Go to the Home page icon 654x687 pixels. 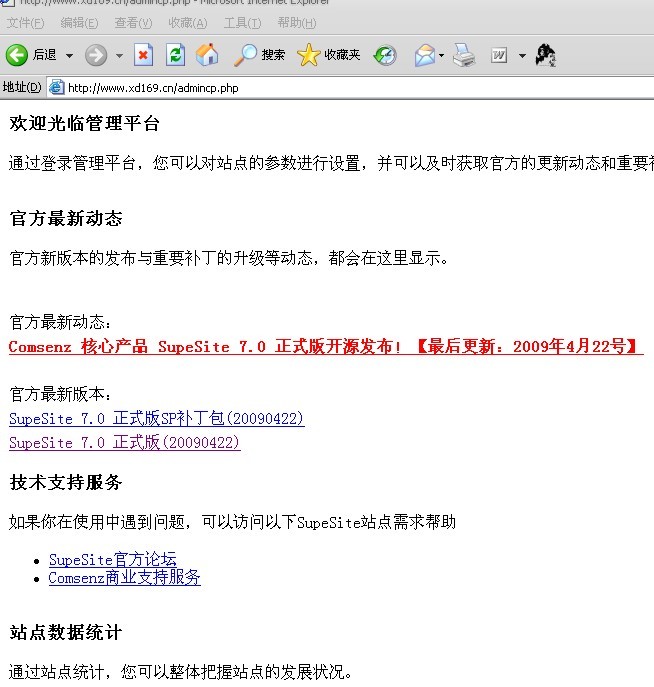207,55
